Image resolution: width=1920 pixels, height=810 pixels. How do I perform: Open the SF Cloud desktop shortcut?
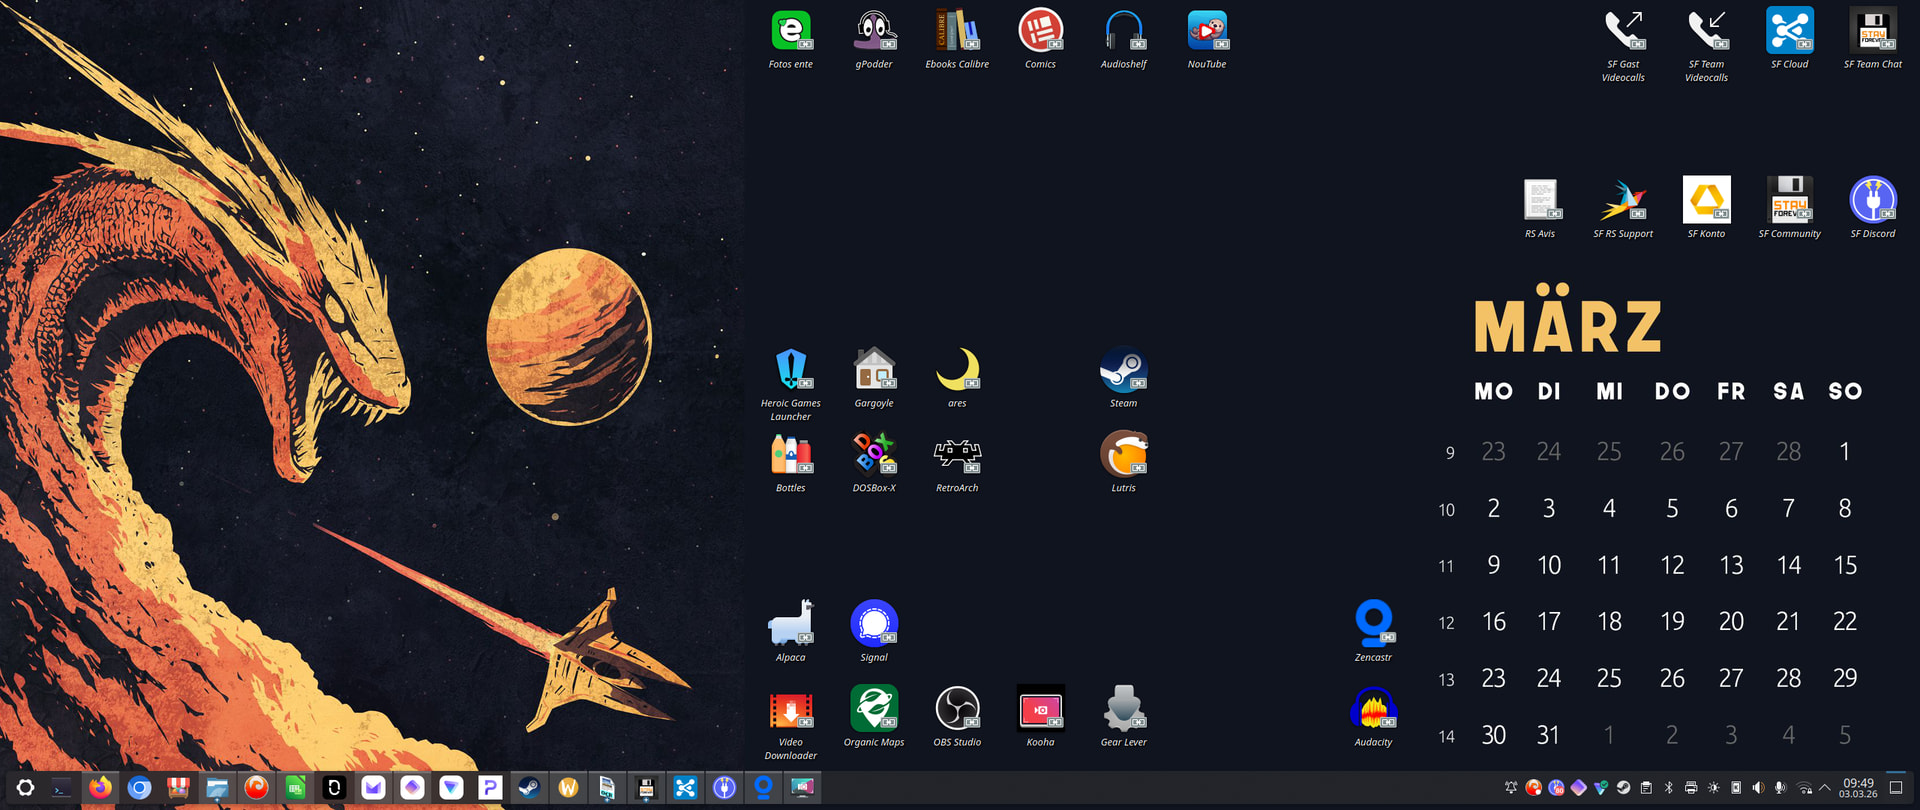click(x=1789, y=32)
